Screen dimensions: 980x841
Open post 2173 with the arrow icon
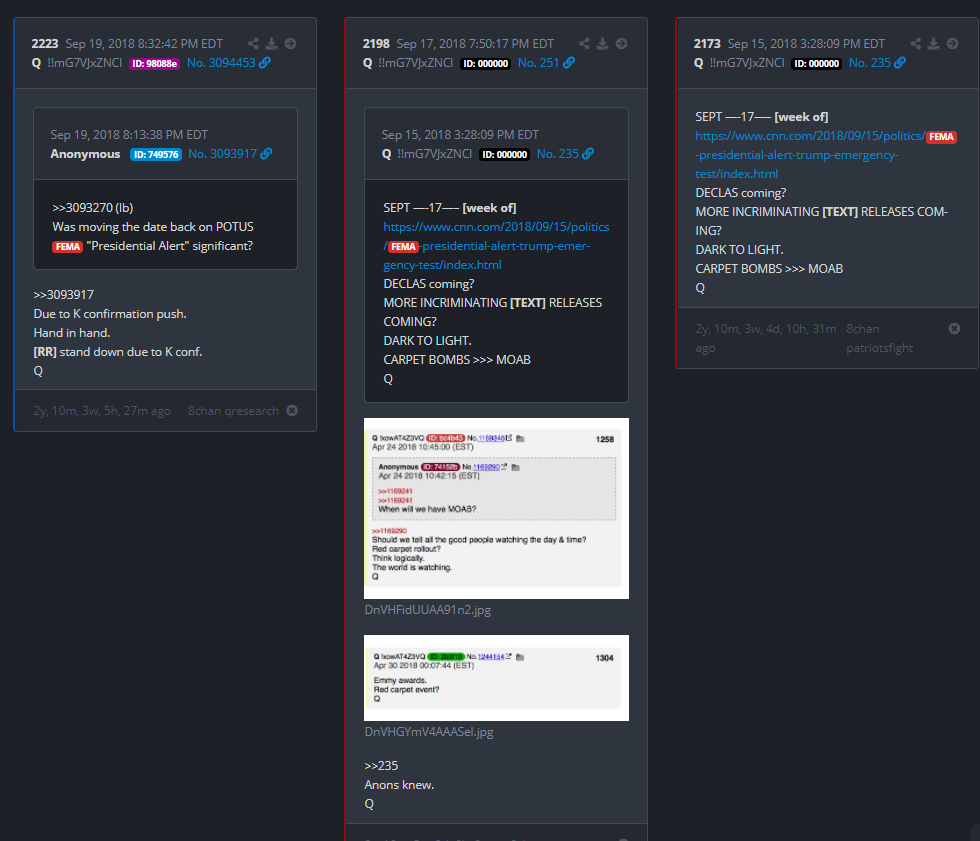pyautogui.click(x=952, y=44)
